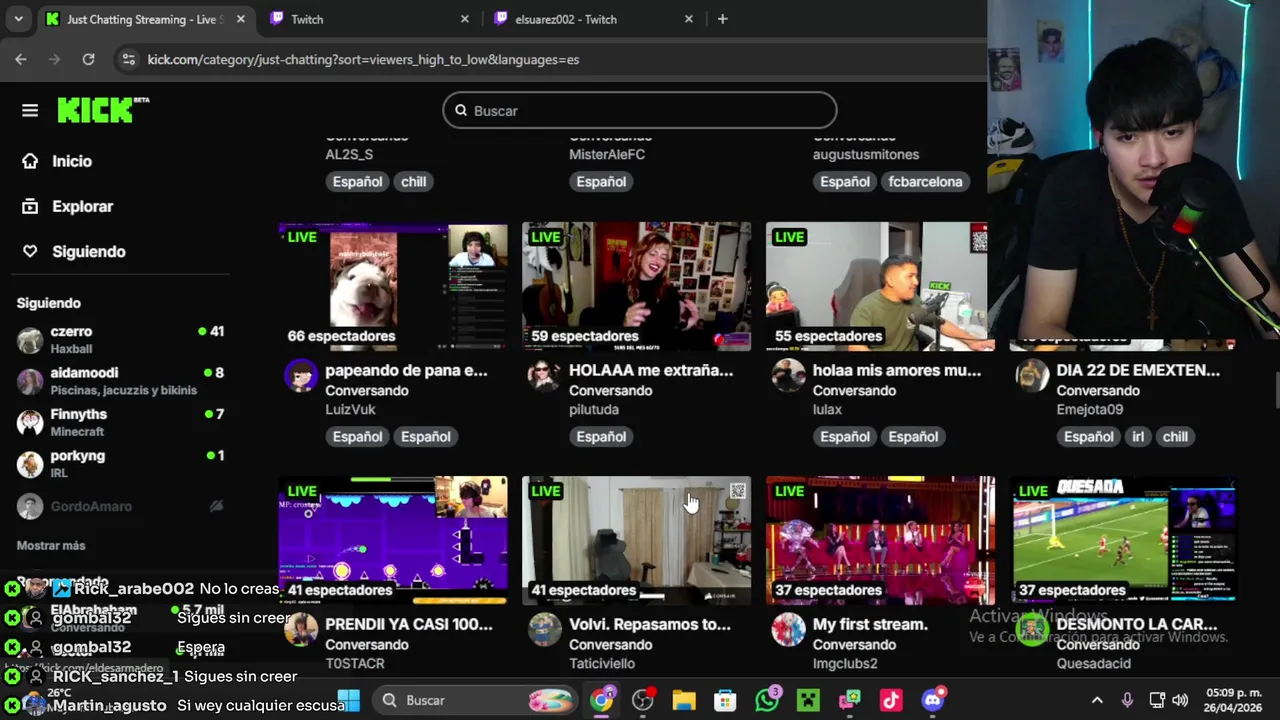Open Explorar in the sidebar
This screenshot has height=720, width=1280.
82,206
